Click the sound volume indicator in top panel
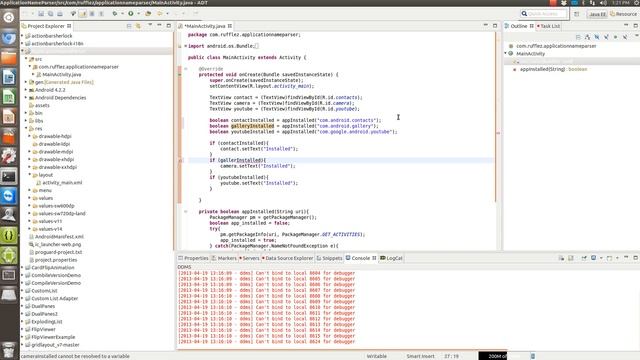This screenshot has width=640, height=360. tap(603, 3)
